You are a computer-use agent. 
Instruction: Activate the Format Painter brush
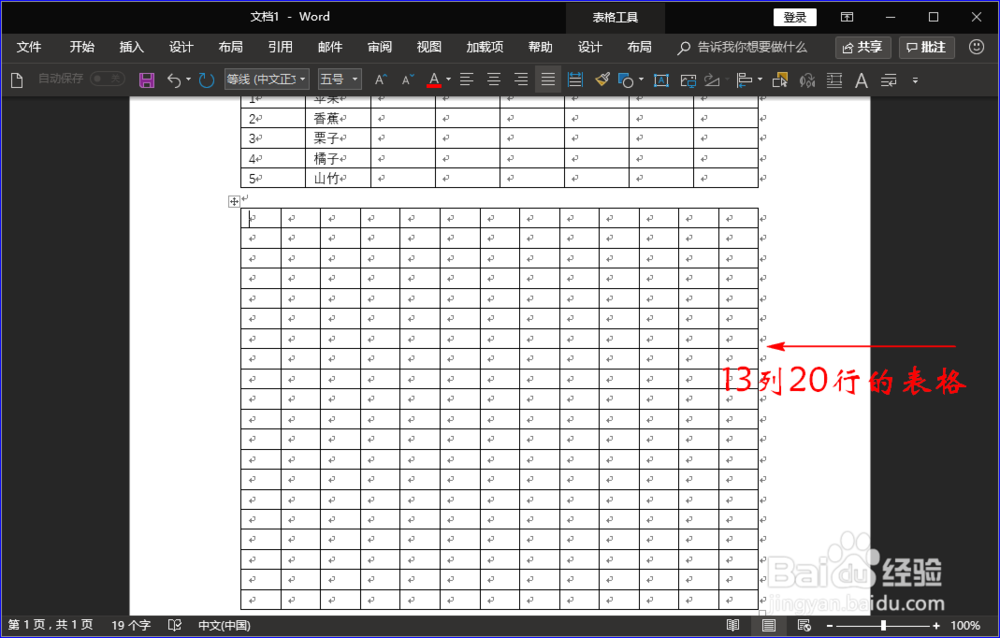coord(602,80)
